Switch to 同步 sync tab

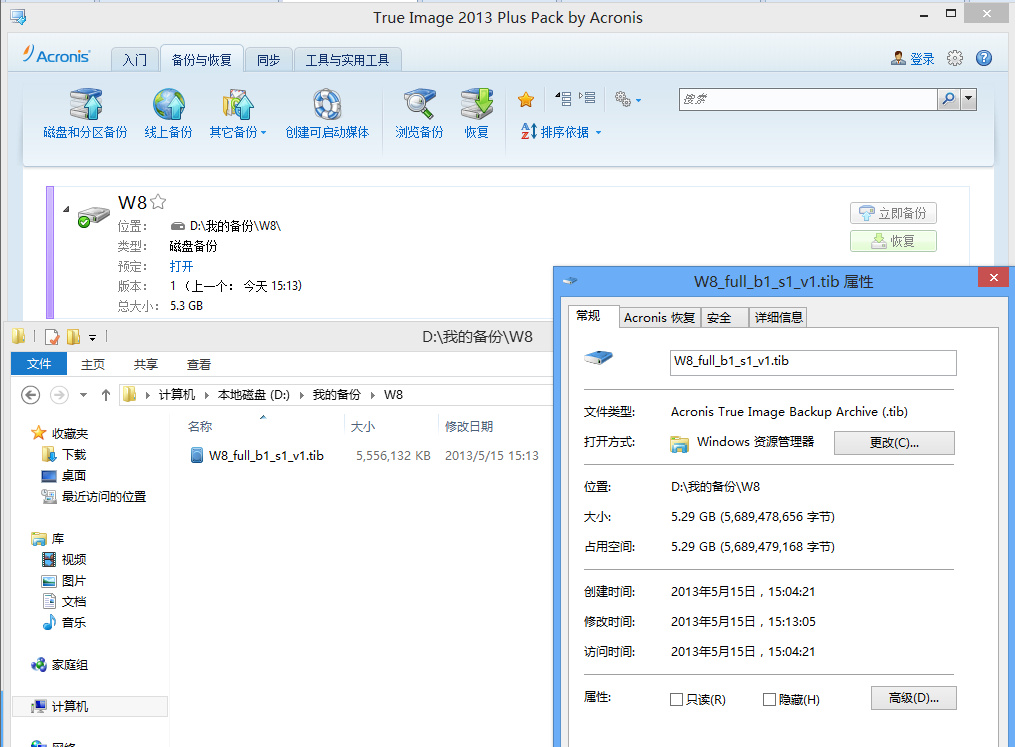[268, 60]
